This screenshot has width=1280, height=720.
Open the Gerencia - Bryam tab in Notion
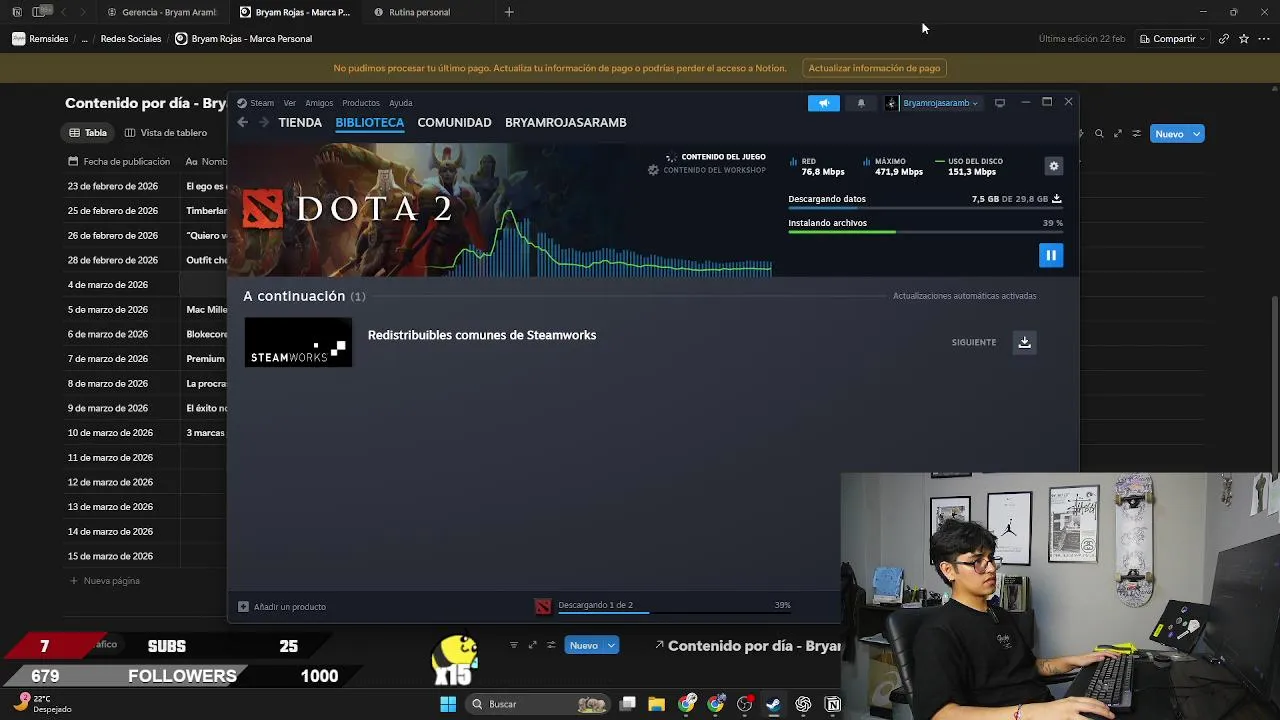[161, 12]
